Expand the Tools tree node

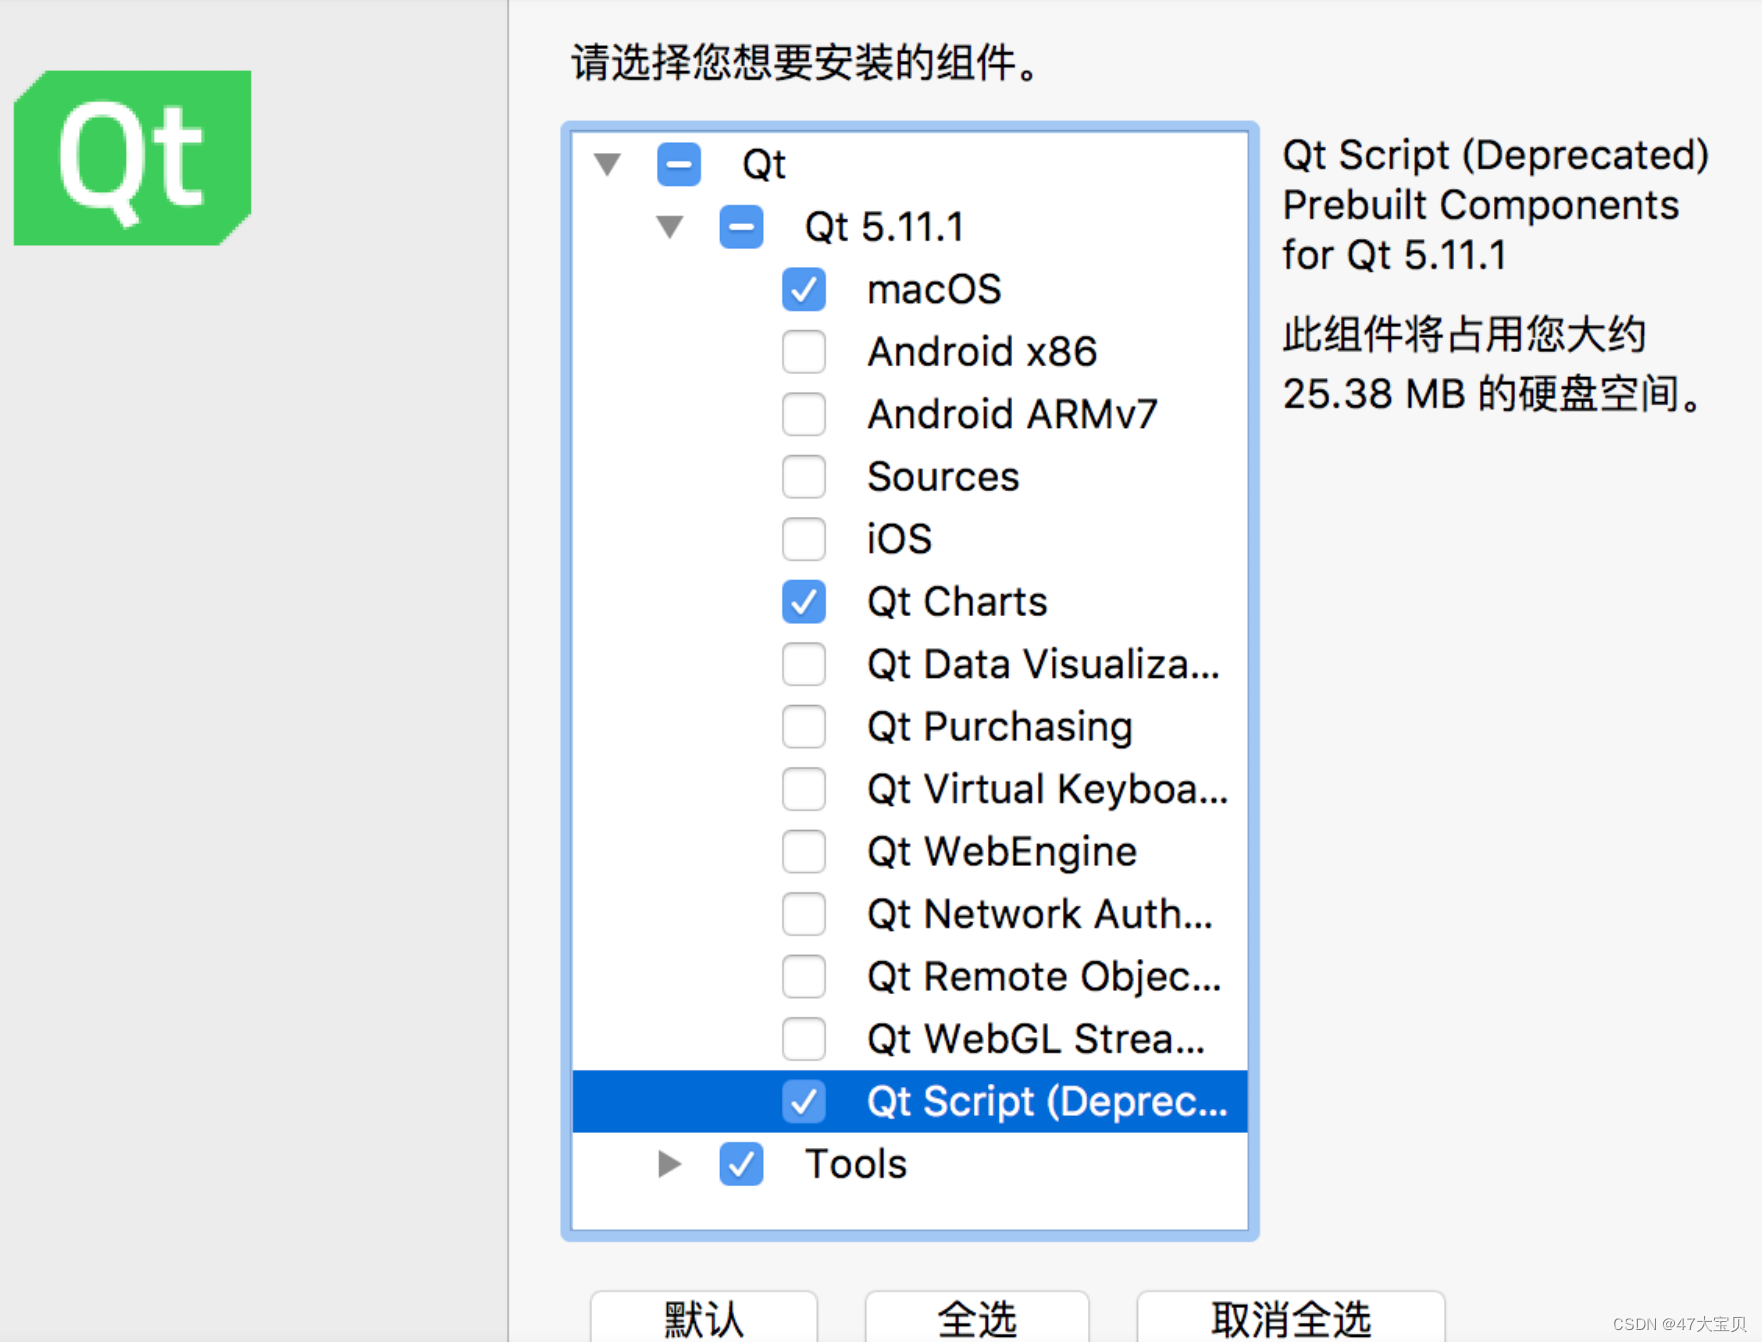point(669,1164)
